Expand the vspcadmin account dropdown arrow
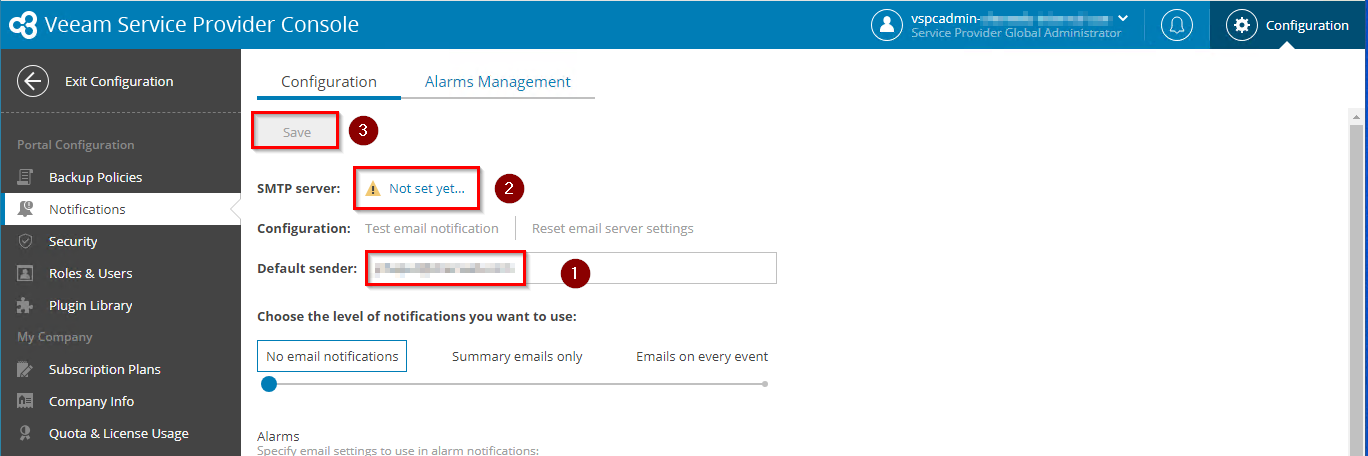The image size is (1368, 456). [x=1123, y=18]
